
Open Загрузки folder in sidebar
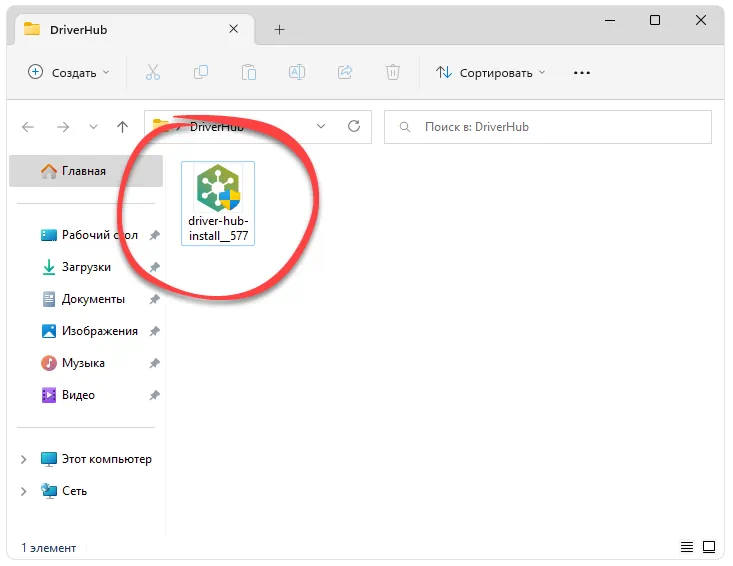click(x=76, y=267)
